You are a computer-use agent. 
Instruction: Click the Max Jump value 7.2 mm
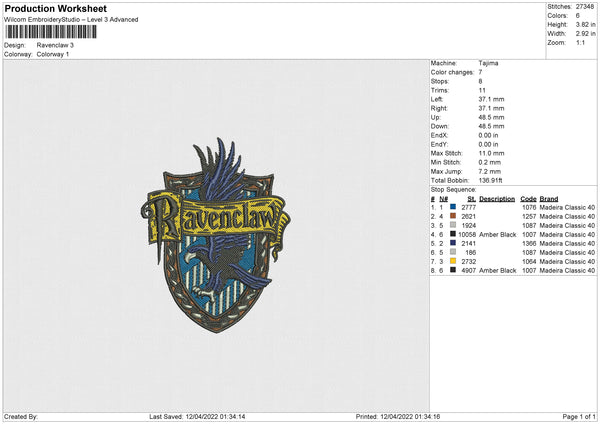coord(490,171)
